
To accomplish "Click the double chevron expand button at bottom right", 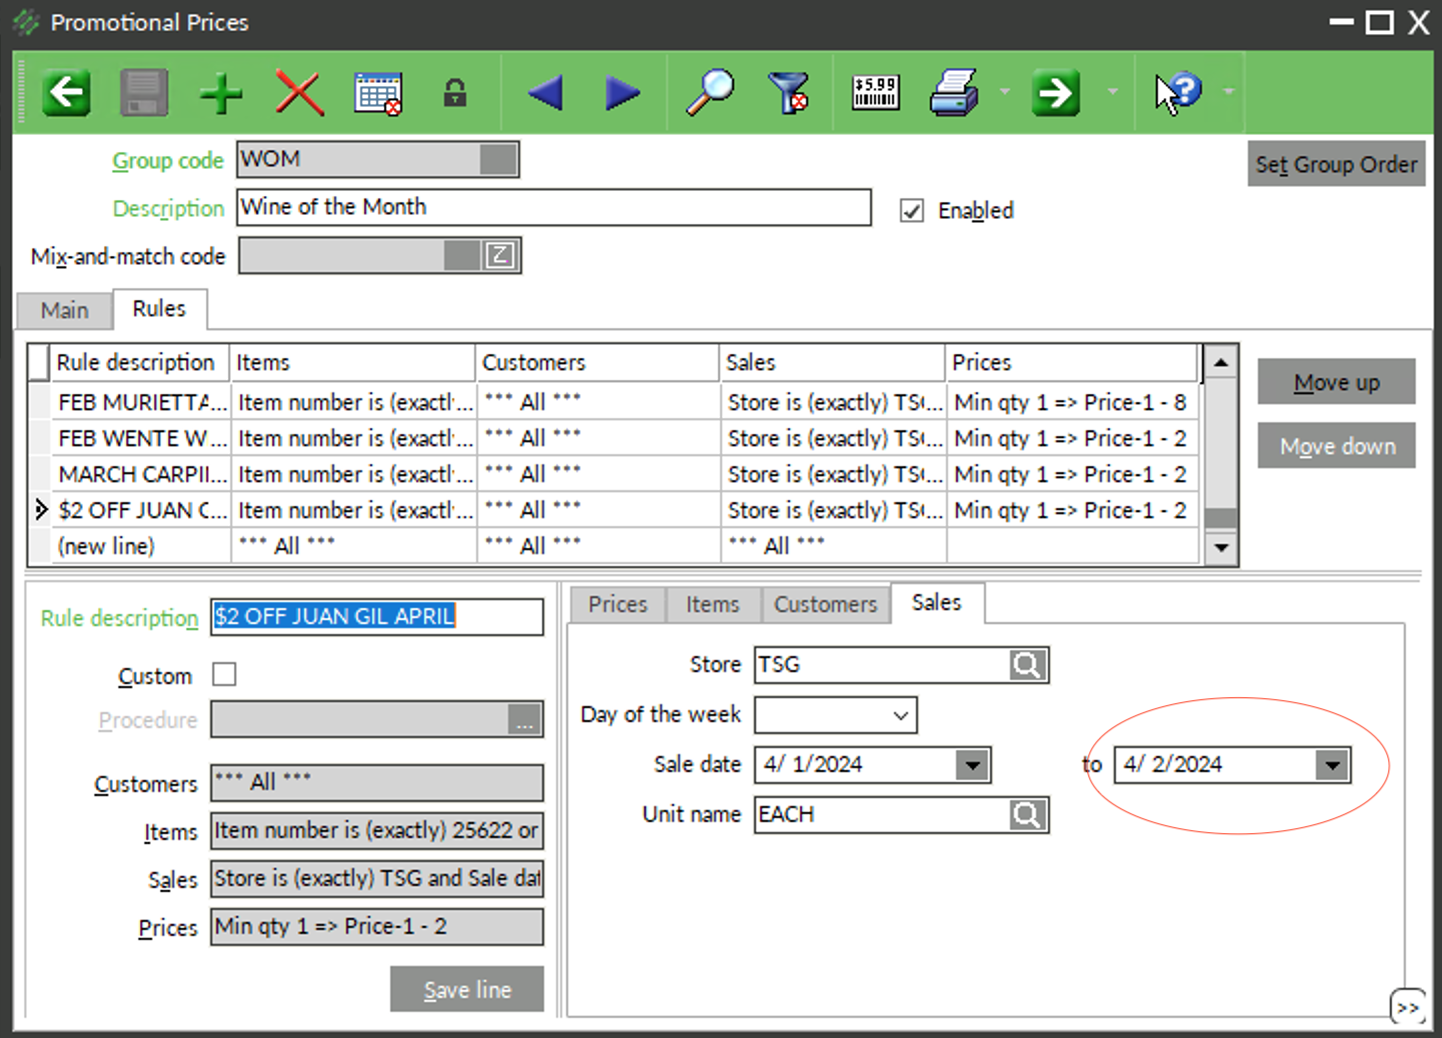I will [x=1408, y=1007].
